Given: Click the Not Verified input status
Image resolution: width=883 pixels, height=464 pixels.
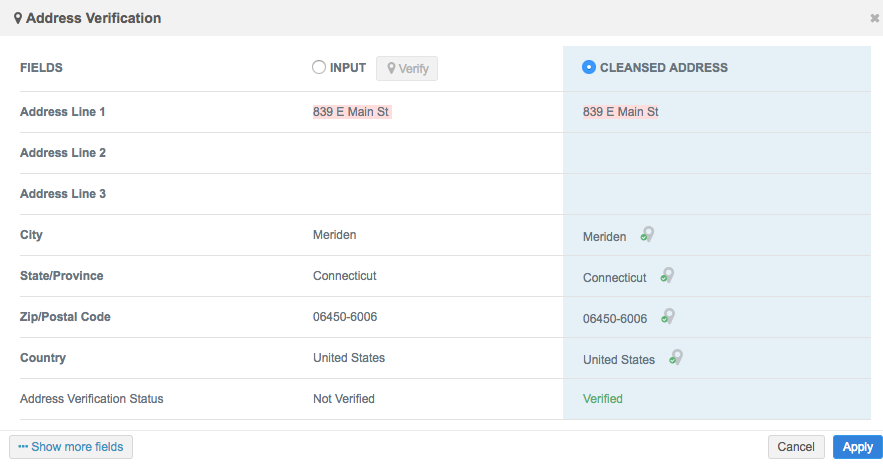Looking at the screenshot, I should [x=343, y=399].
